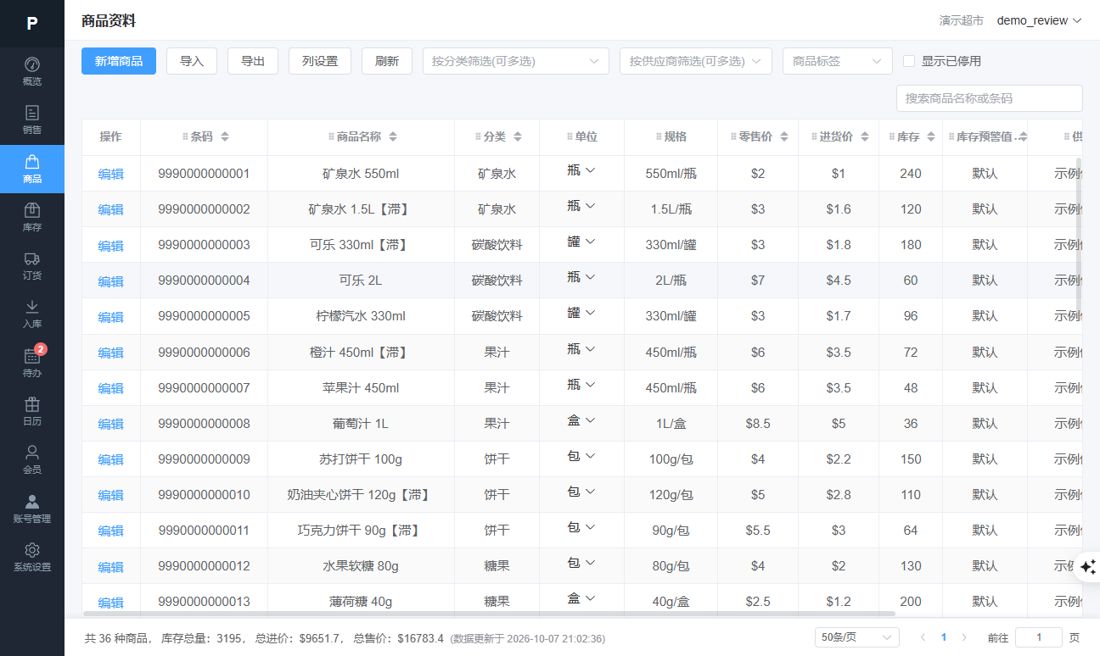This screenshot has width=1100, height=656.
Task: Focus the 前往 page number input
Action: (x=1038, y=637)
